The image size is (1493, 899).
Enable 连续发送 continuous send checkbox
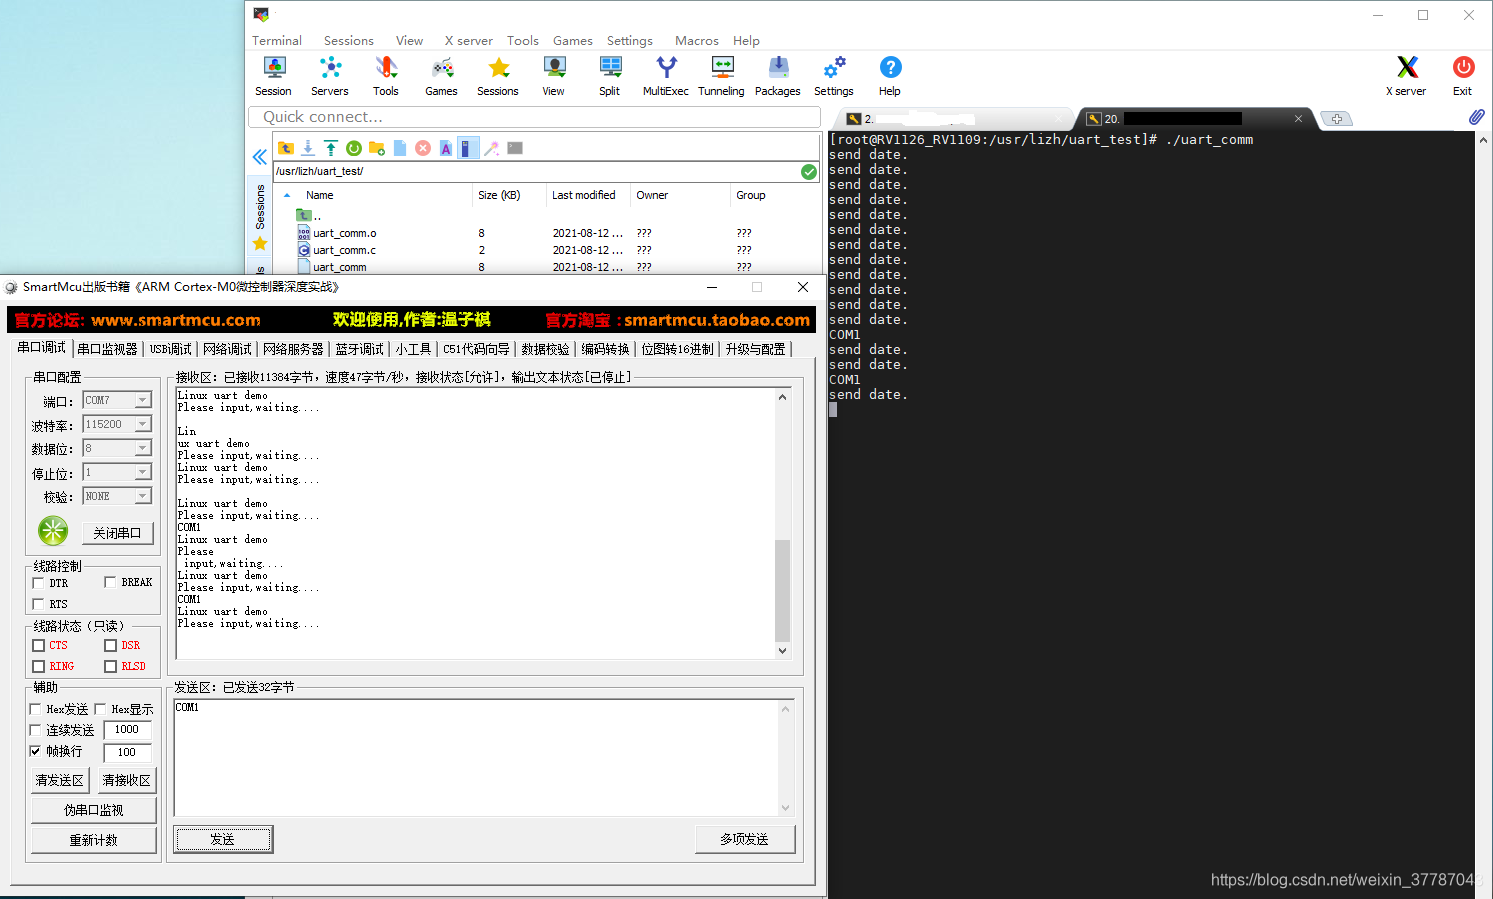[x=35, y=730]
